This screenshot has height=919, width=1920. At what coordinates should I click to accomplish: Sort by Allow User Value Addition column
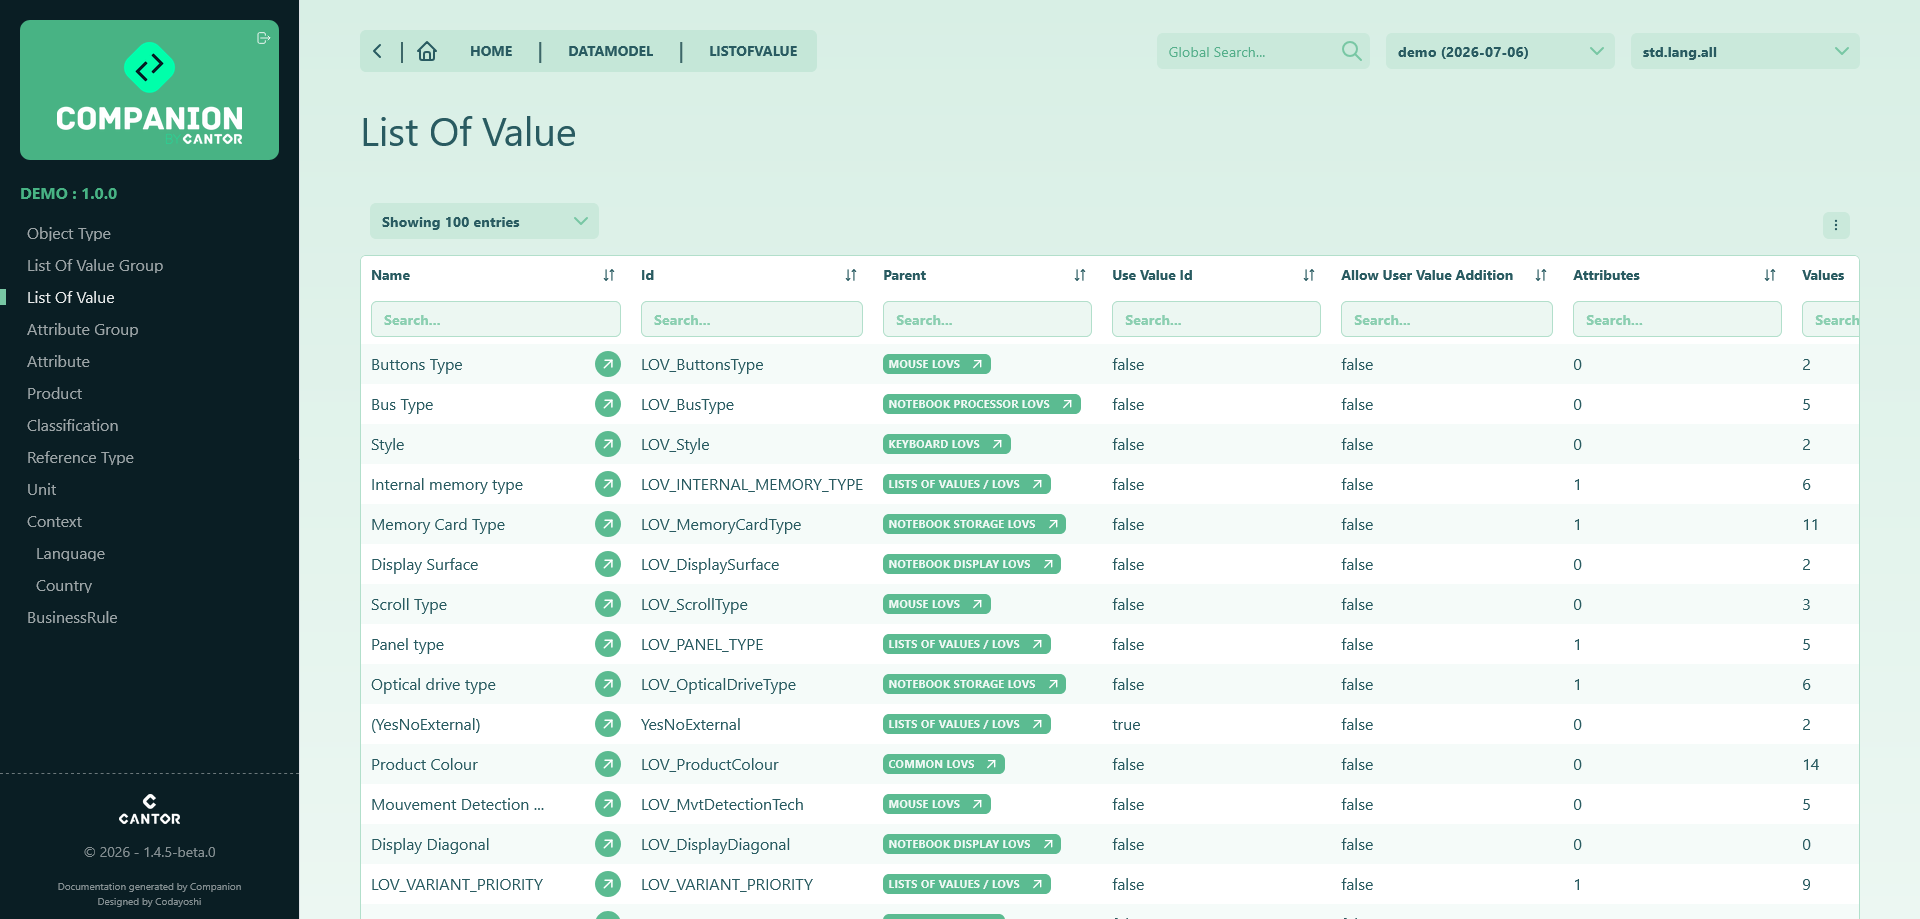tap(1541, 275)
